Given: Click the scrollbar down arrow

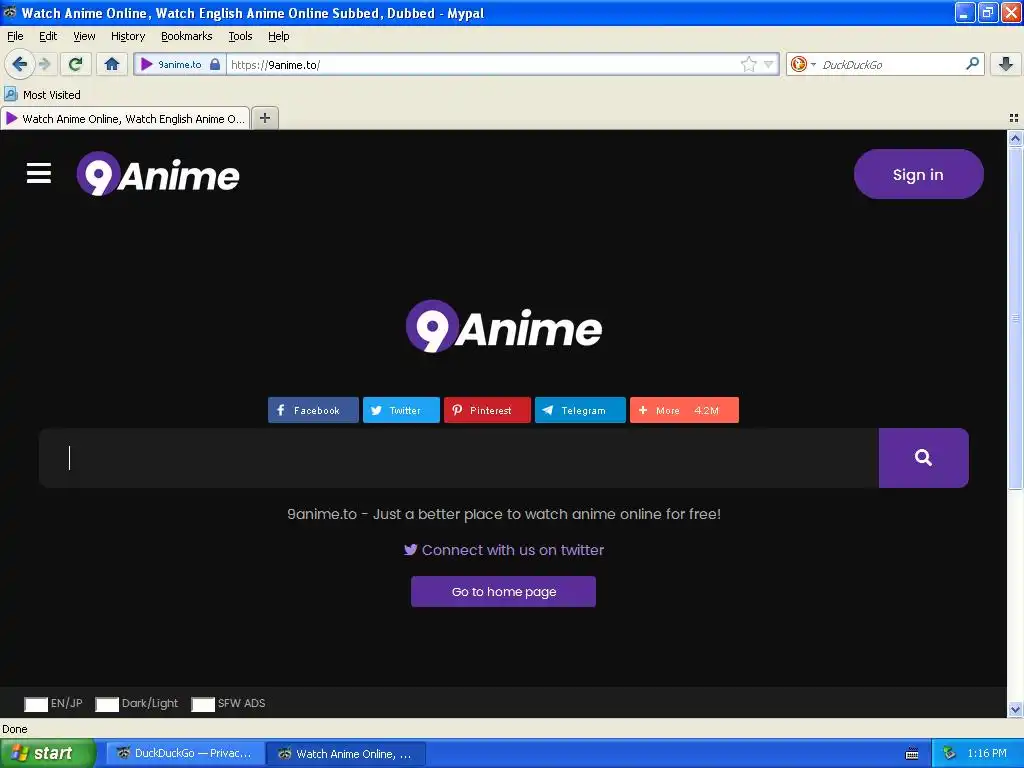Looking at the screenshot, I should [x=1015, y=710].
